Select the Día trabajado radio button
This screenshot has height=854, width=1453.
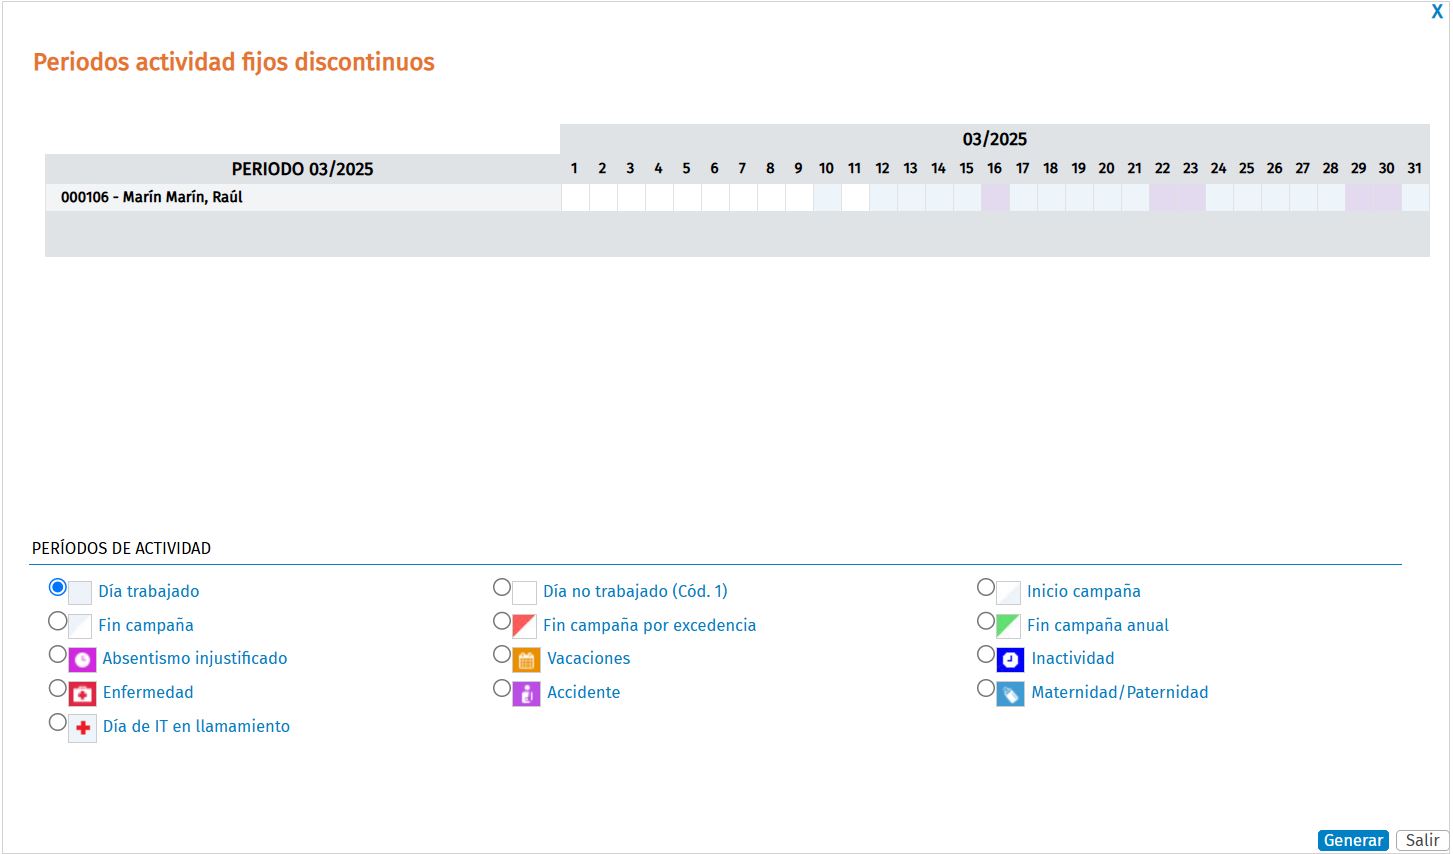point(58,587)
